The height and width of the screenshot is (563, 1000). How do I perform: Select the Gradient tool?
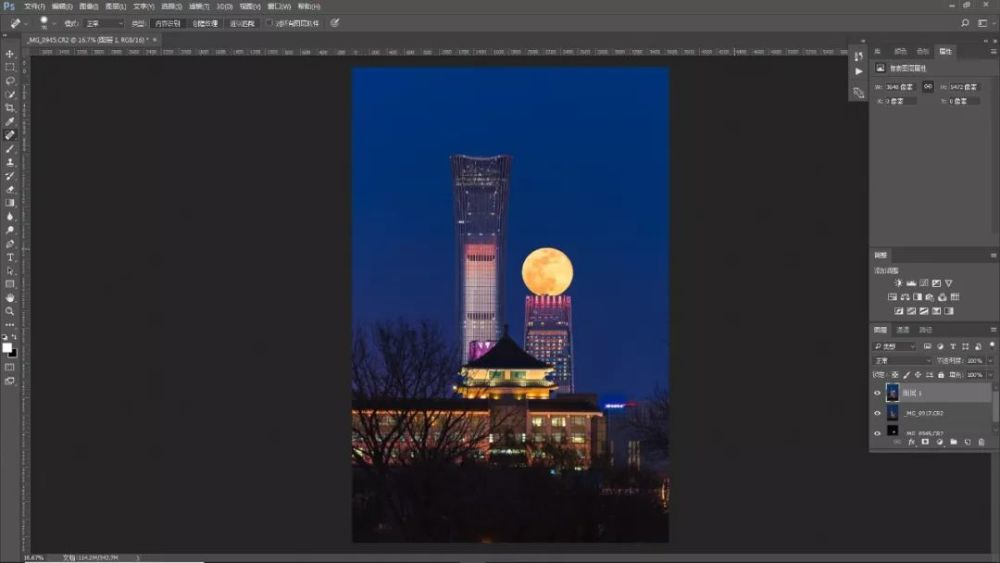click(10, 203)
